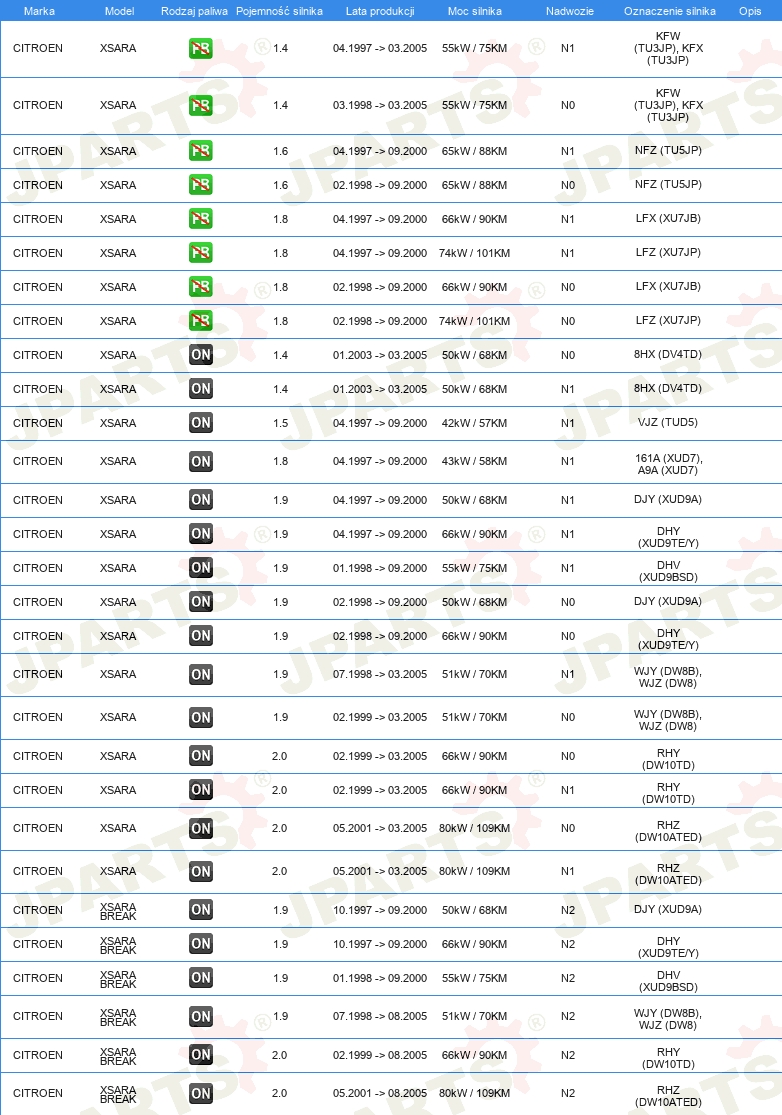Click the 'Model' column header
Screen dimensions: 782x1115
coord(119,11)
